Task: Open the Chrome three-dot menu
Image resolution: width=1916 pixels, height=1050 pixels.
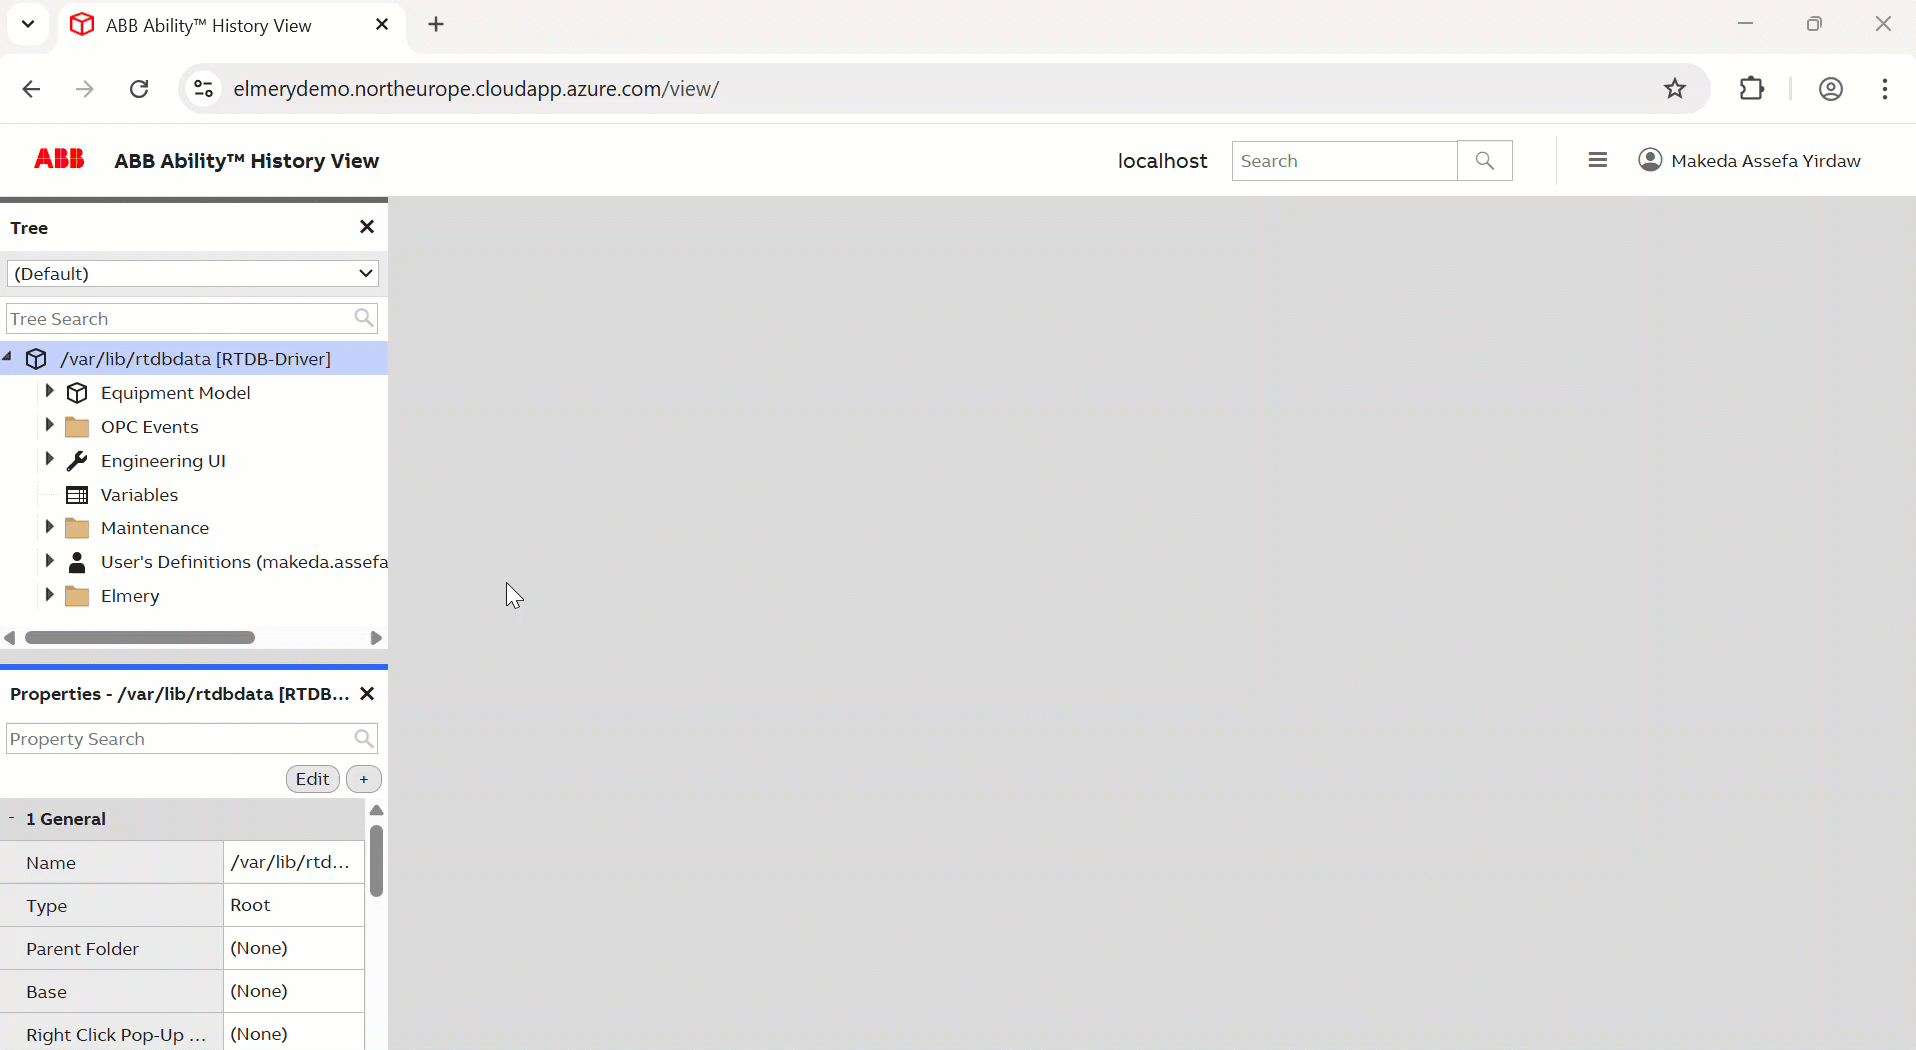Action: (x=1885, y=89)
